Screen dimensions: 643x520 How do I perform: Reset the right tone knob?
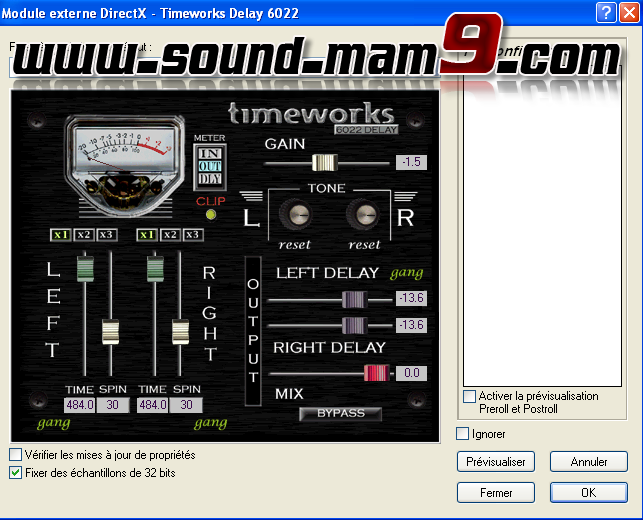pos(364,245)
